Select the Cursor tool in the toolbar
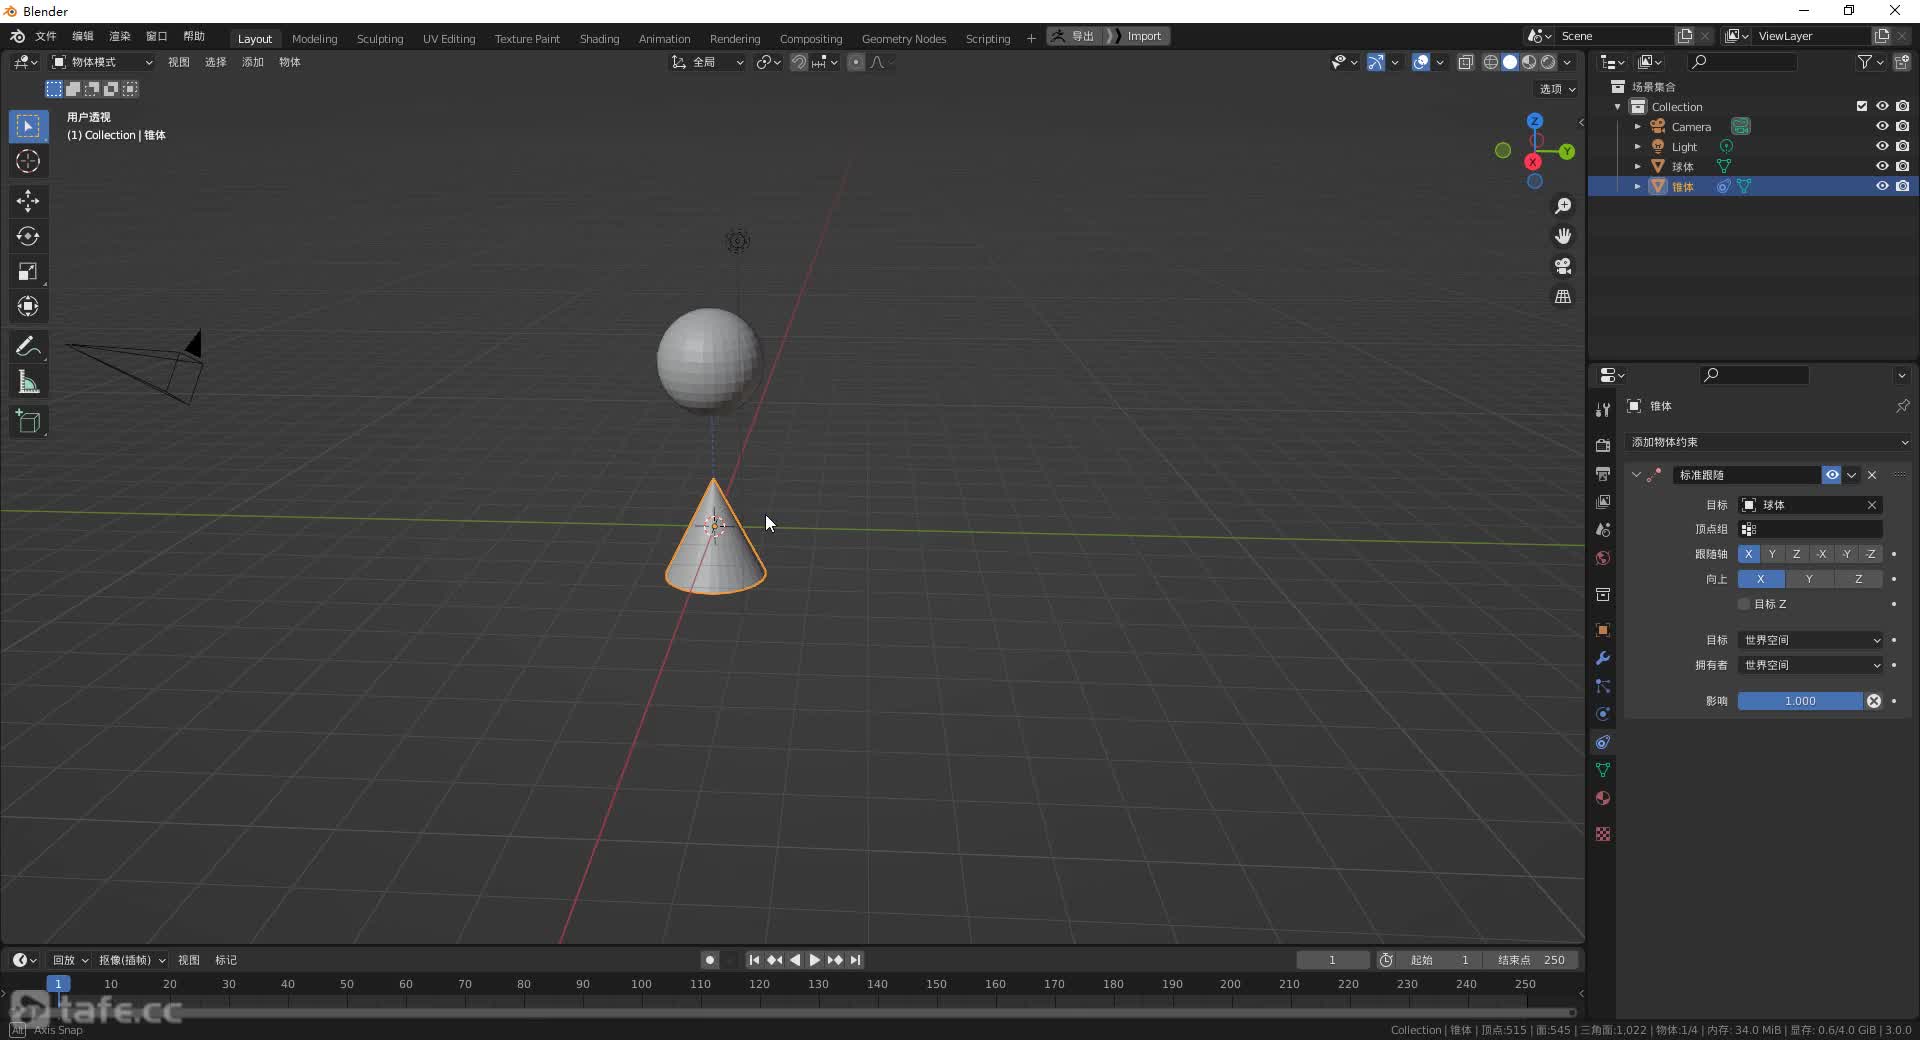This screenshot has height=1040, width=1920. pos(28,161)
